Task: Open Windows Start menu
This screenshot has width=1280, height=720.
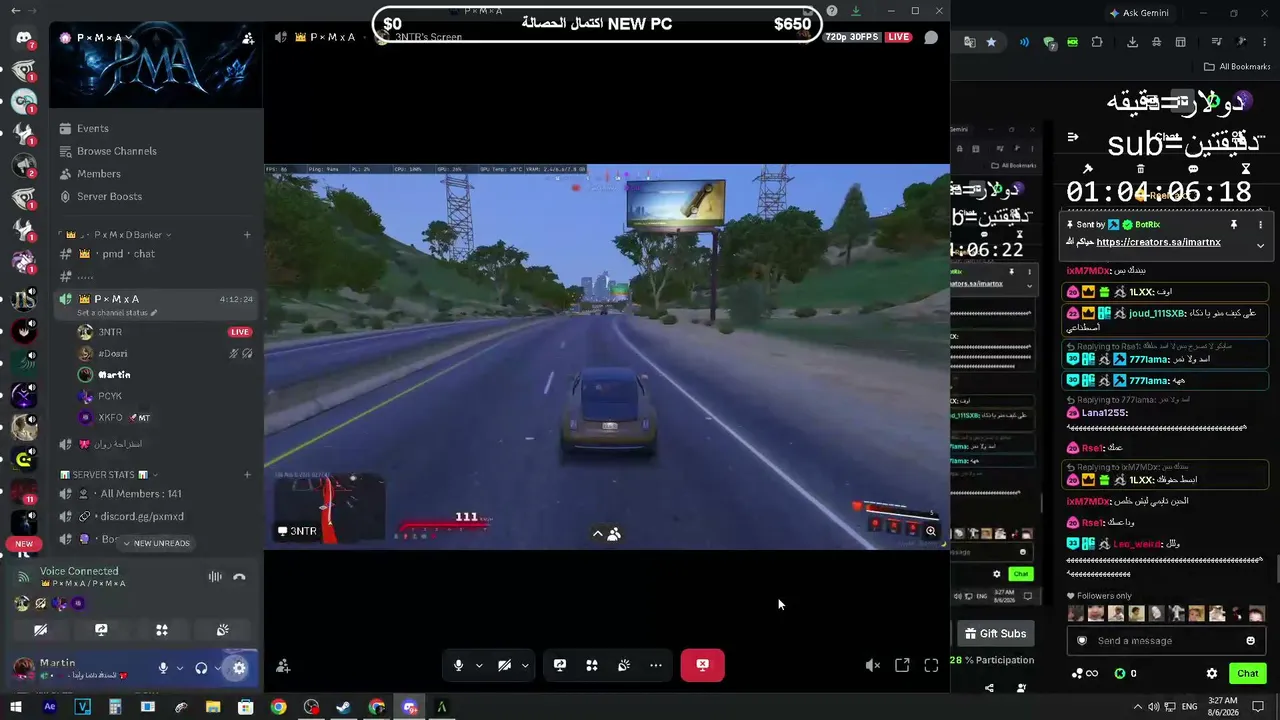Action: (15, 707)
